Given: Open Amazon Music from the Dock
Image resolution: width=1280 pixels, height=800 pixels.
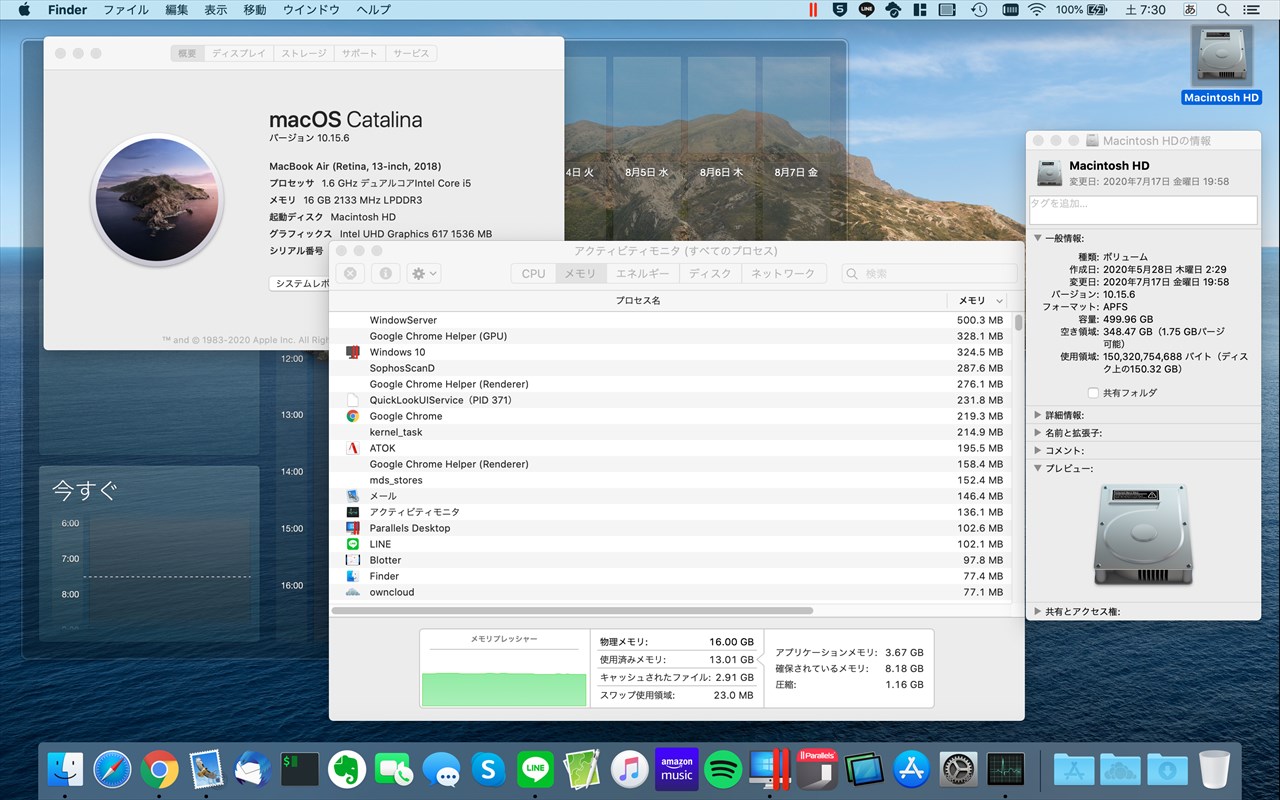Looking at the screenshot, I should [676, 769].
